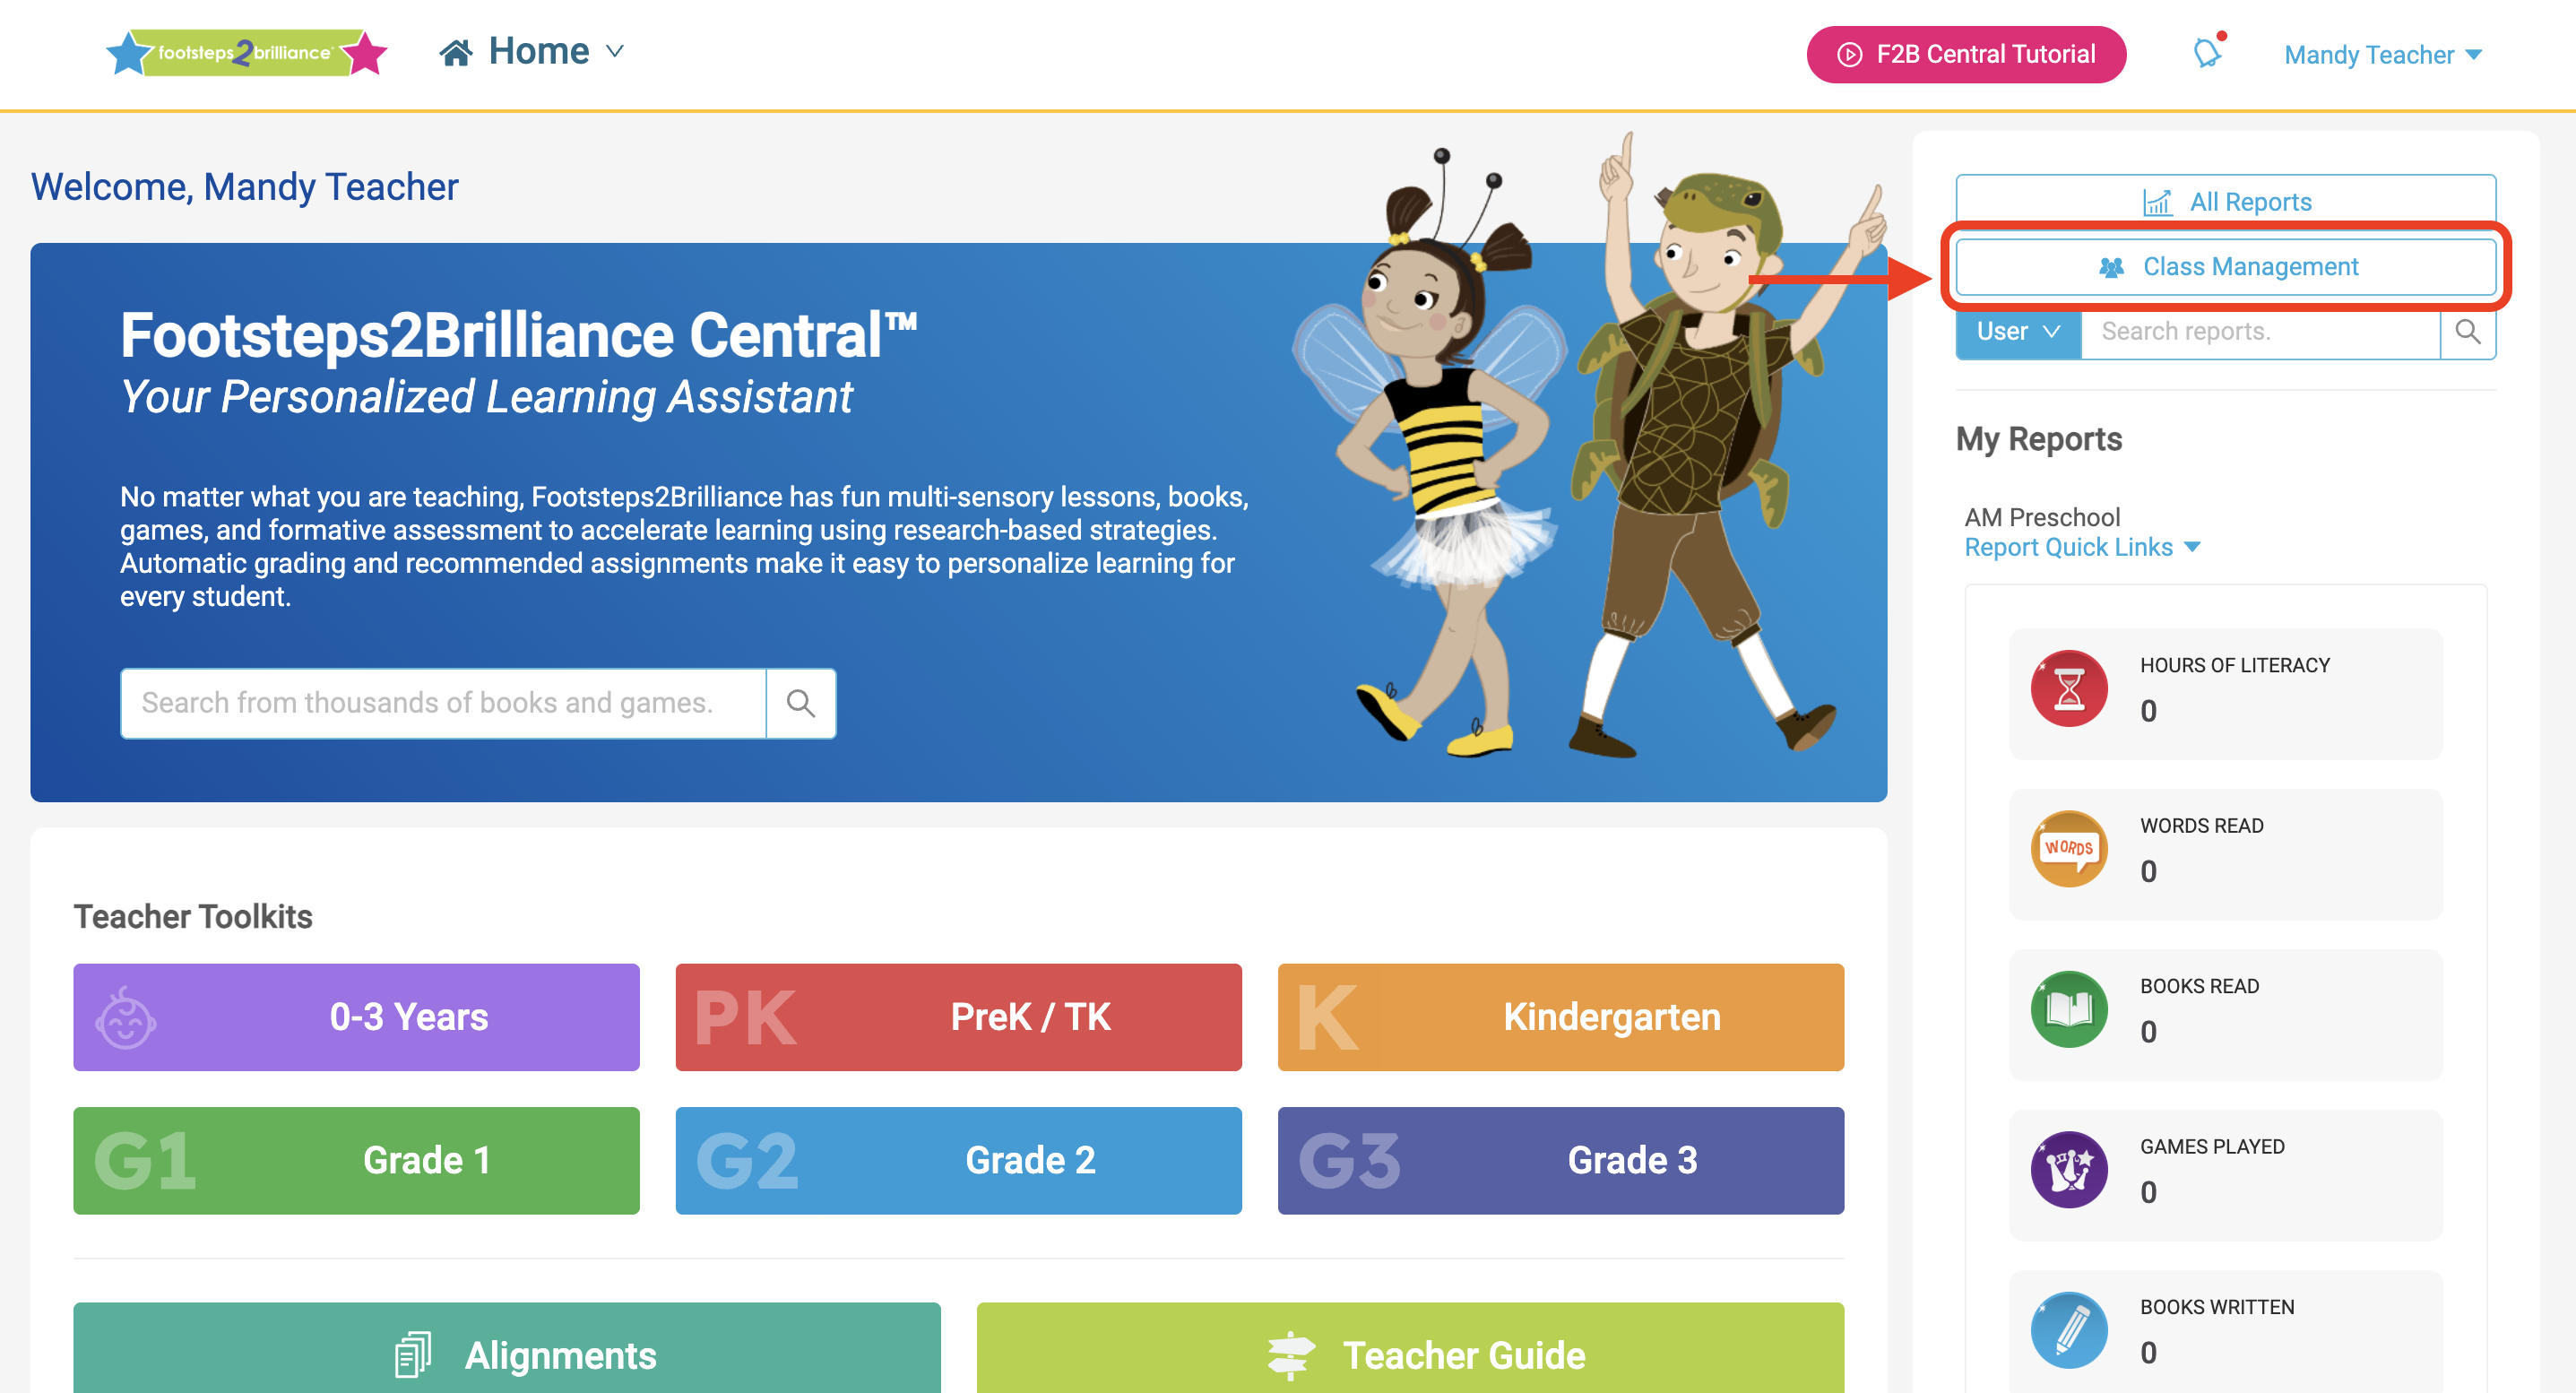Click the notification bell icon

[2207, 53]
